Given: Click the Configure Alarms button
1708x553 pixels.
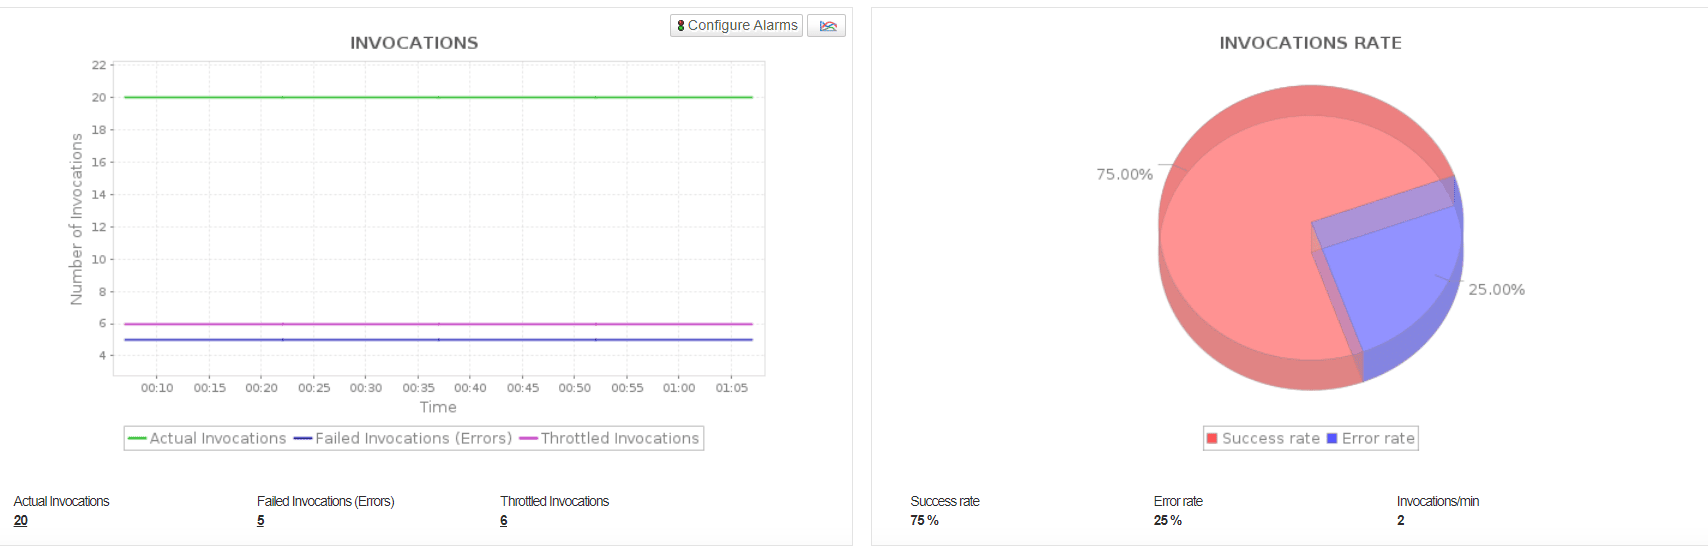Looking at the screenshot, I should point(737,26).
